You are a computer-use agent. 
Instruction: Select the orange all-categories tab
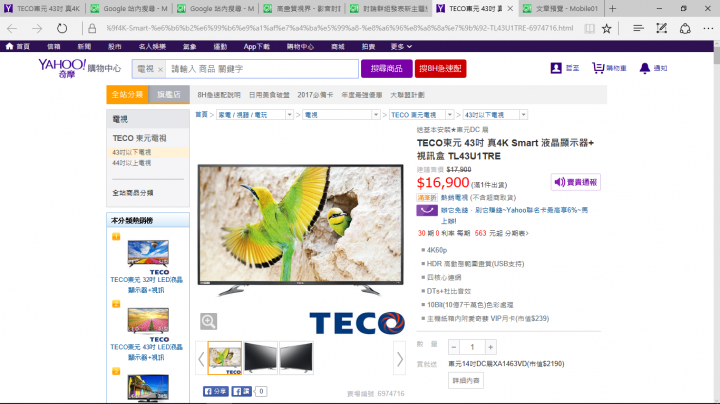coord(127,95)
